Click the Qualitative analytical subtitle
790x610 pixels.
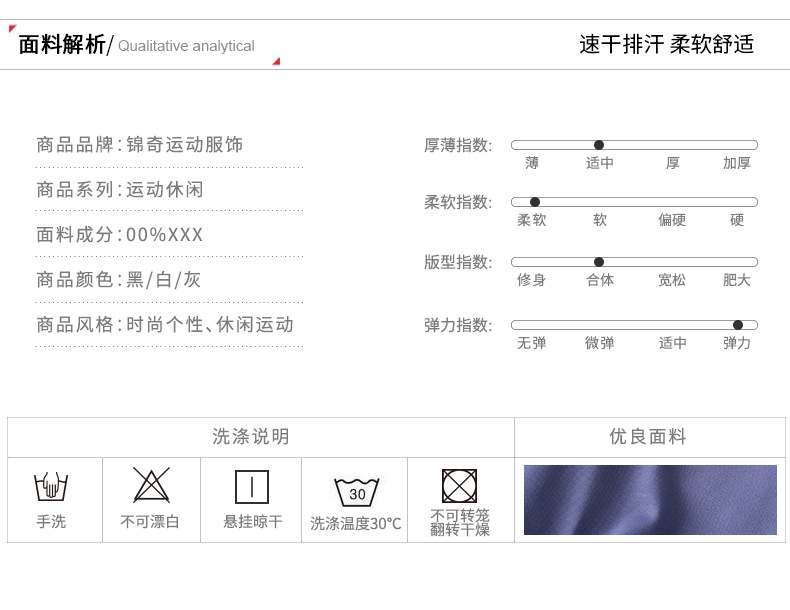tap(186, 46)
